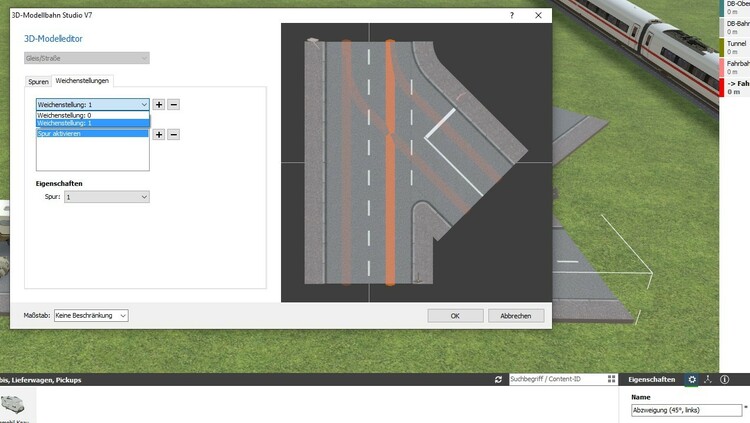Click the Name field Abzweigung (45°, links)
Viewport: 750px width, 423px height.
[x=686, y=410]
